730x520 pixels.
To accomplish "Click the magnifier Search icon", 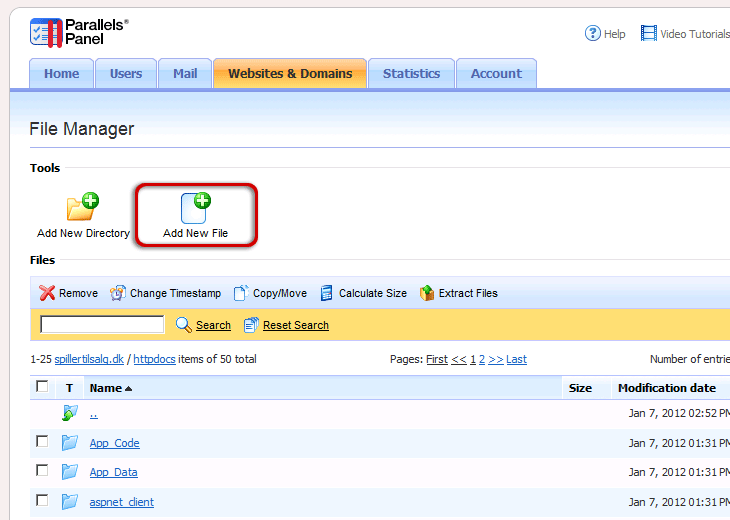I will [183, 325].
